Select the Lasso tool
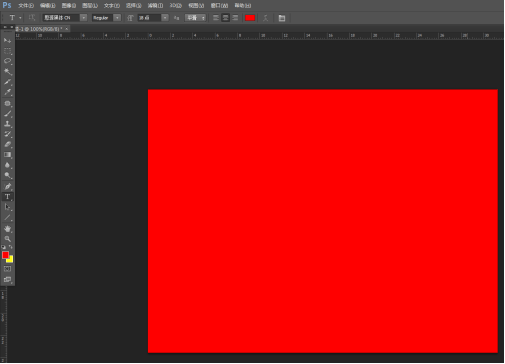Viewport: 505px width, 364px height. click(7, 61)
